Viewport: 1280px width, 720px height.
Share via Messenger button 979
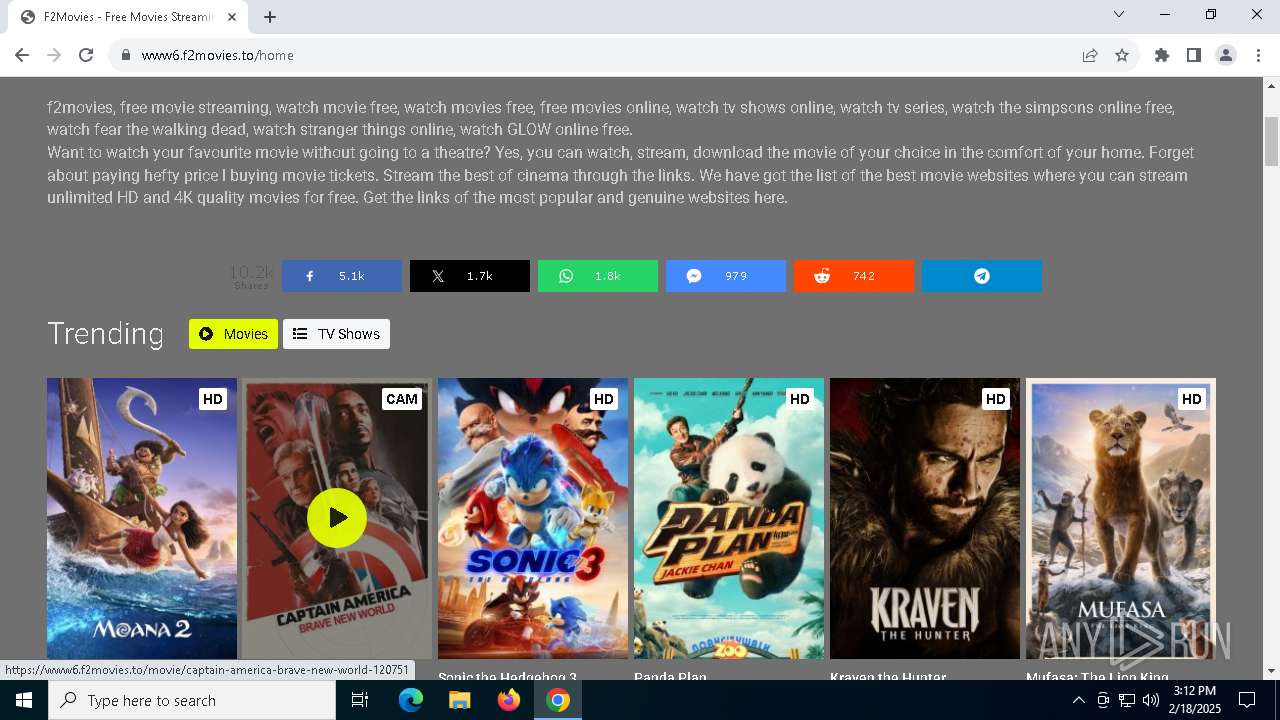point(726,276)
